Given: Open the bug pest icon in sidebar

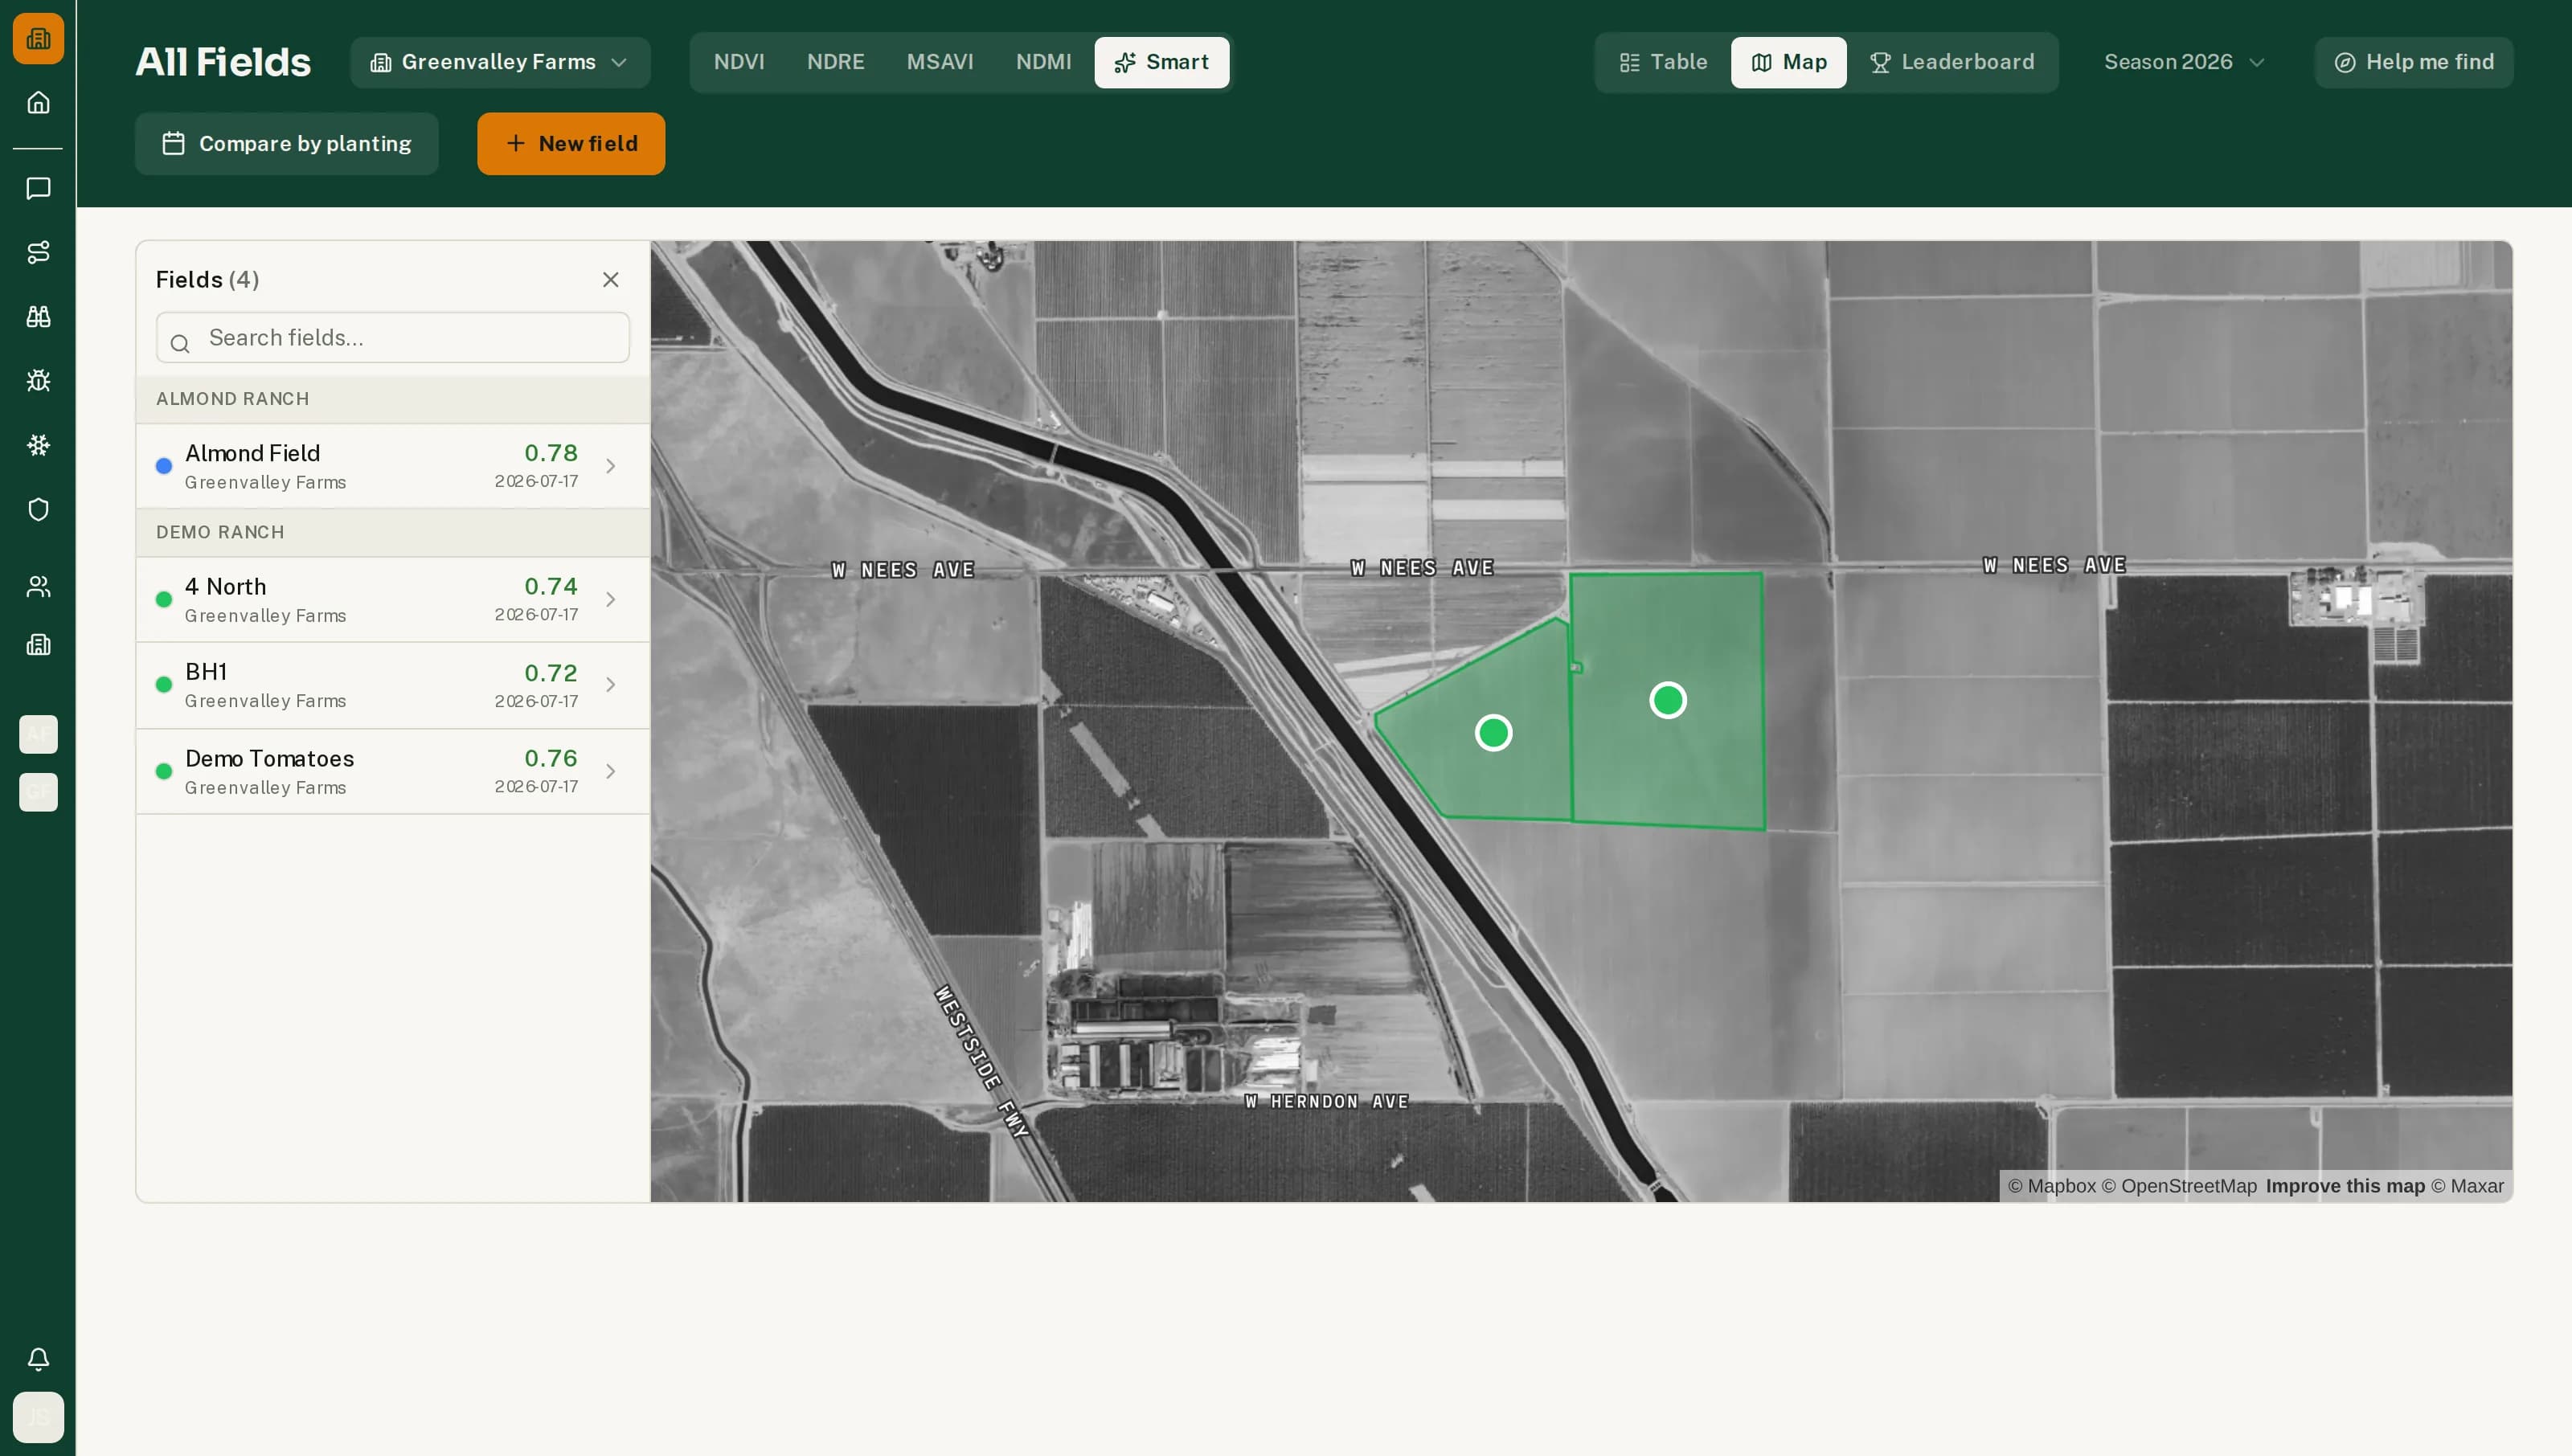Looking at the screenshot, I should [x=38, y=380].
